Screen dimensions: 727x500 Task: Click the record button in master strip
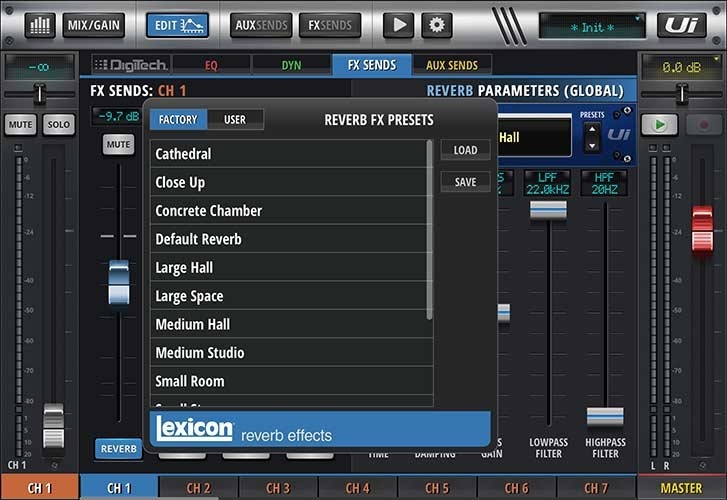(x=704, y=124)
